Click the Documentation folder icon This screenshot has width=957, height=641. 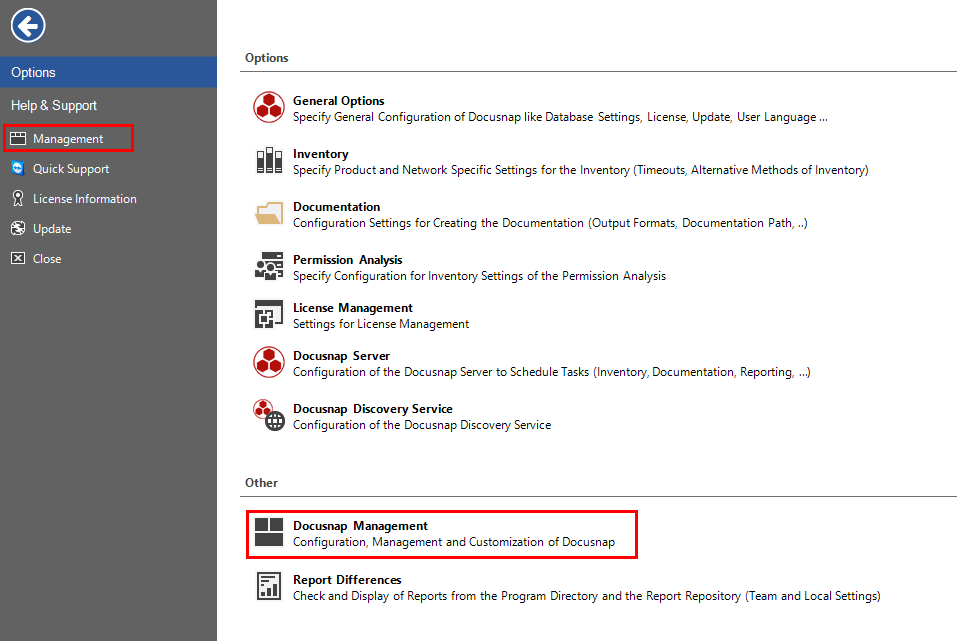click(269, 213)
